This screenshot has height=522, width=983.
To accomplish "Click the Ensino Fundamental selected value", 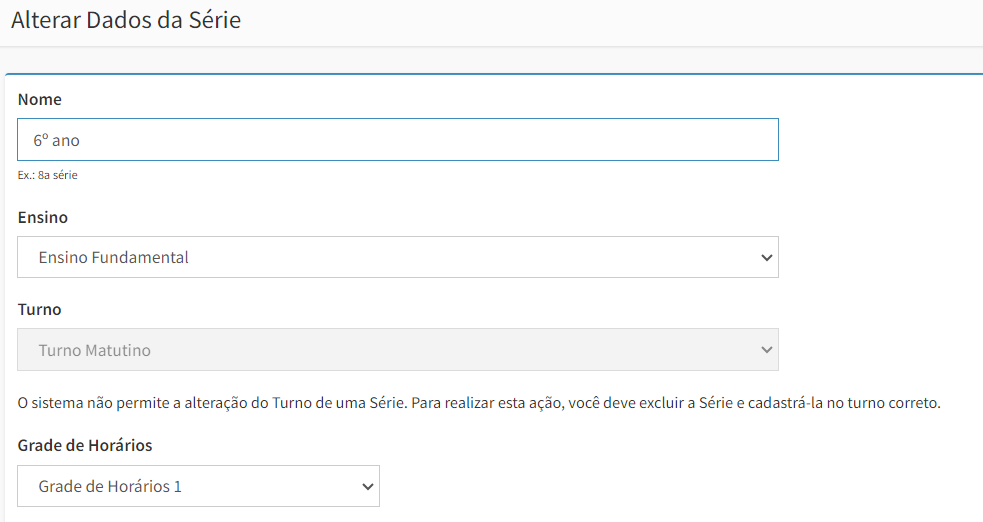I will click(x=113, y=257).
